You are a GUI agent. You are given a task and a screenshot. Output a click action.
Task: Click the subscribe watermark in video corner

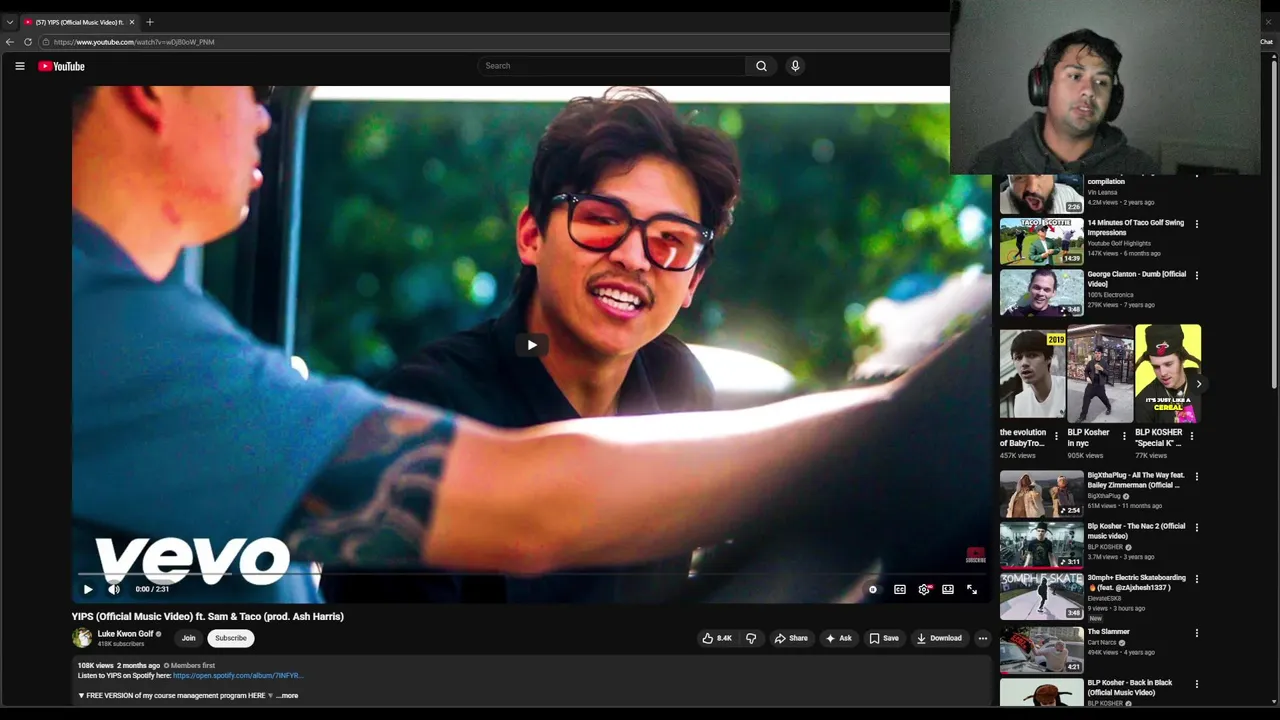(x=976, y=556)
